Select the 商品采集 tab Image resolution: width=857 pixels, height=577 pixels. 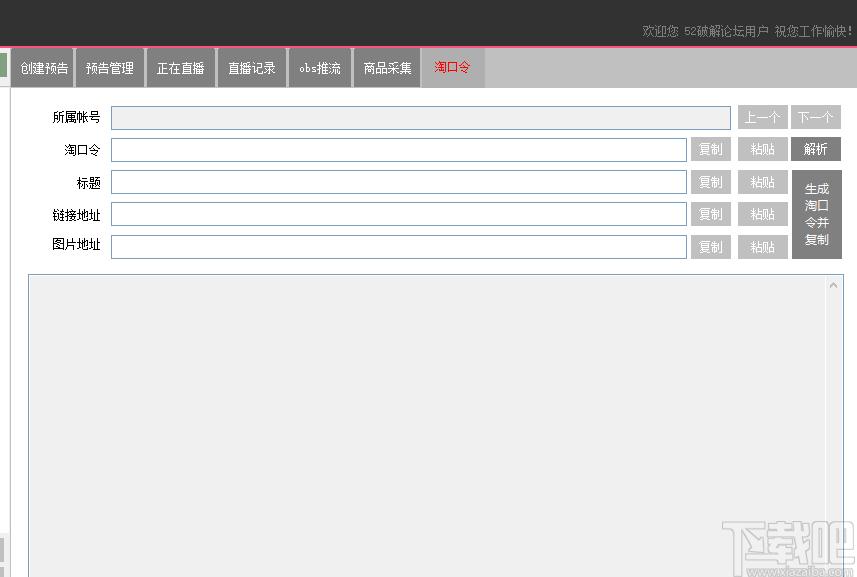pyautogui.click(x=388, y=68)
